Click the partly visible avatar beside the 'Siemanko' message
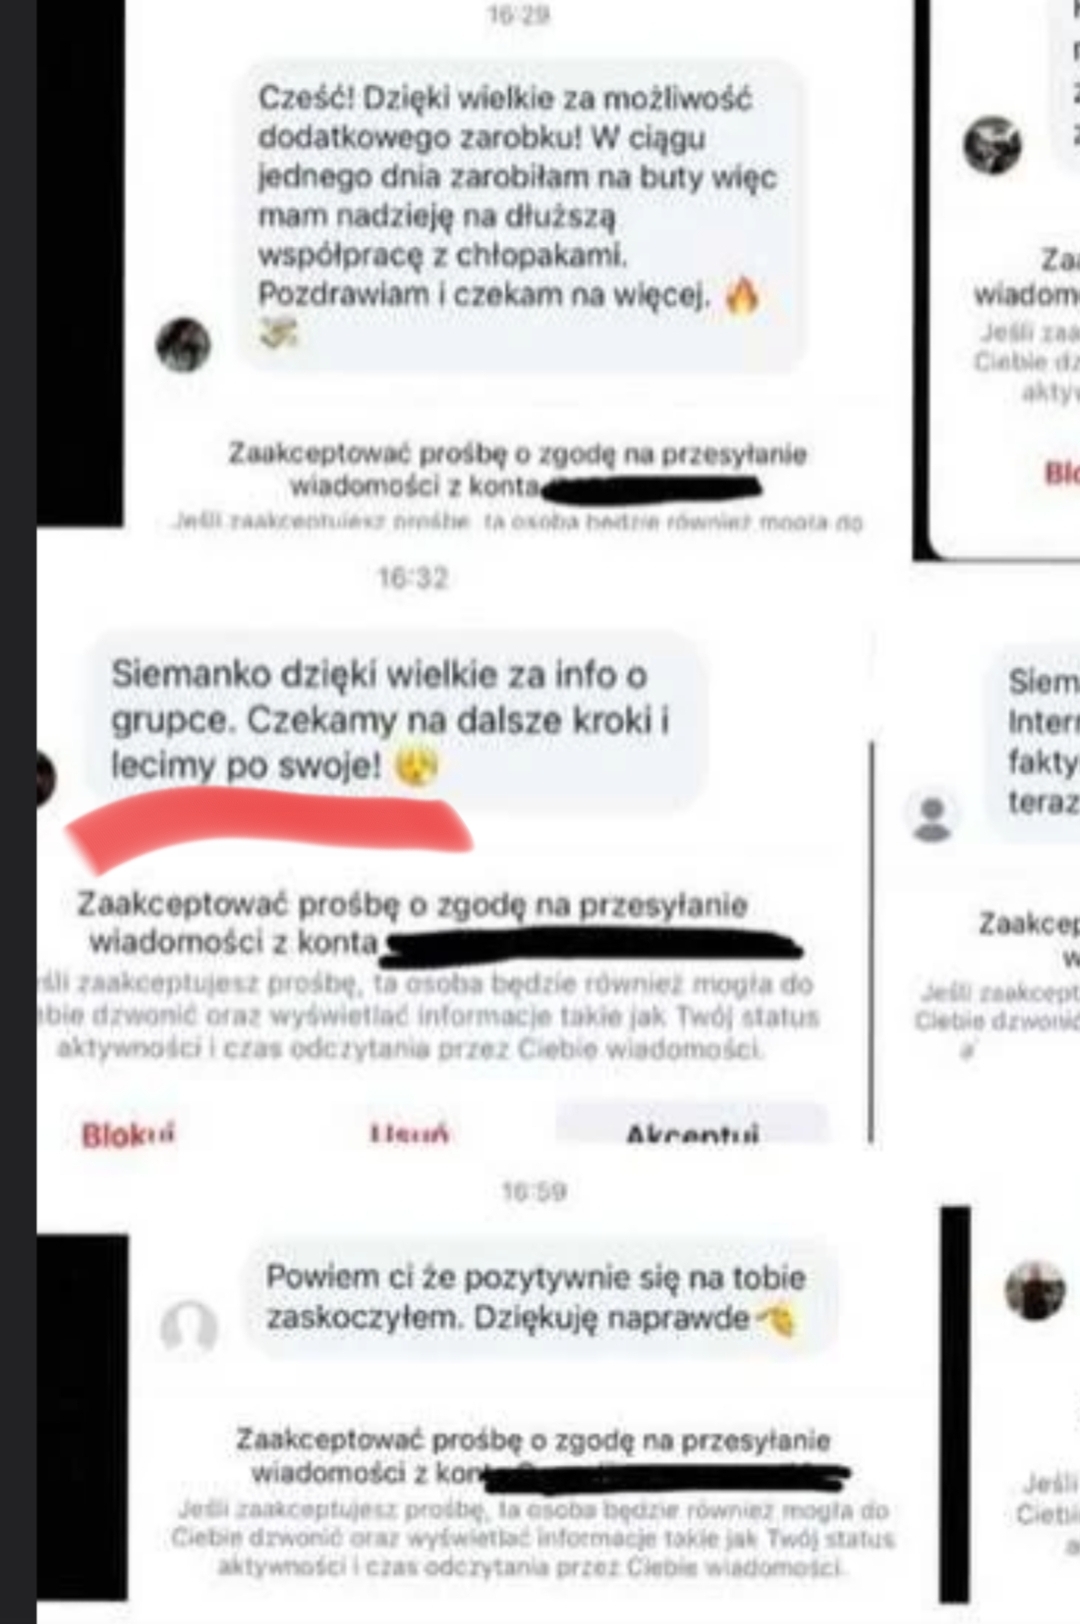This screenshot has height=1624, width=1080. pyautogui.click(x=45, y=778)
